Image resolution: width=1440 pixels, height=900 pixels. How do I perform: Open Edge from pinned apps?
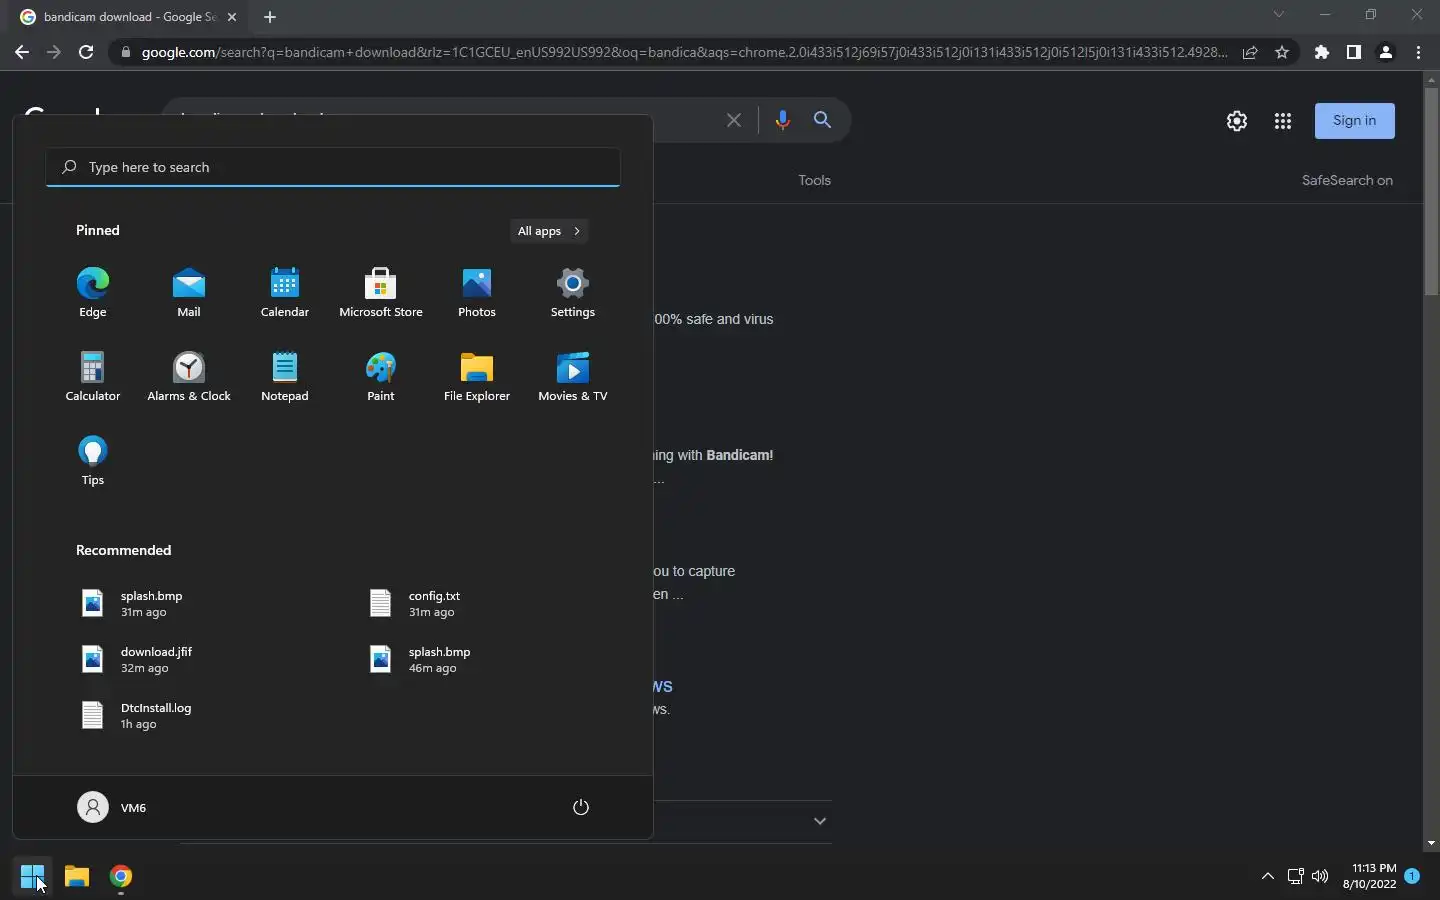(x=93, y=293)
